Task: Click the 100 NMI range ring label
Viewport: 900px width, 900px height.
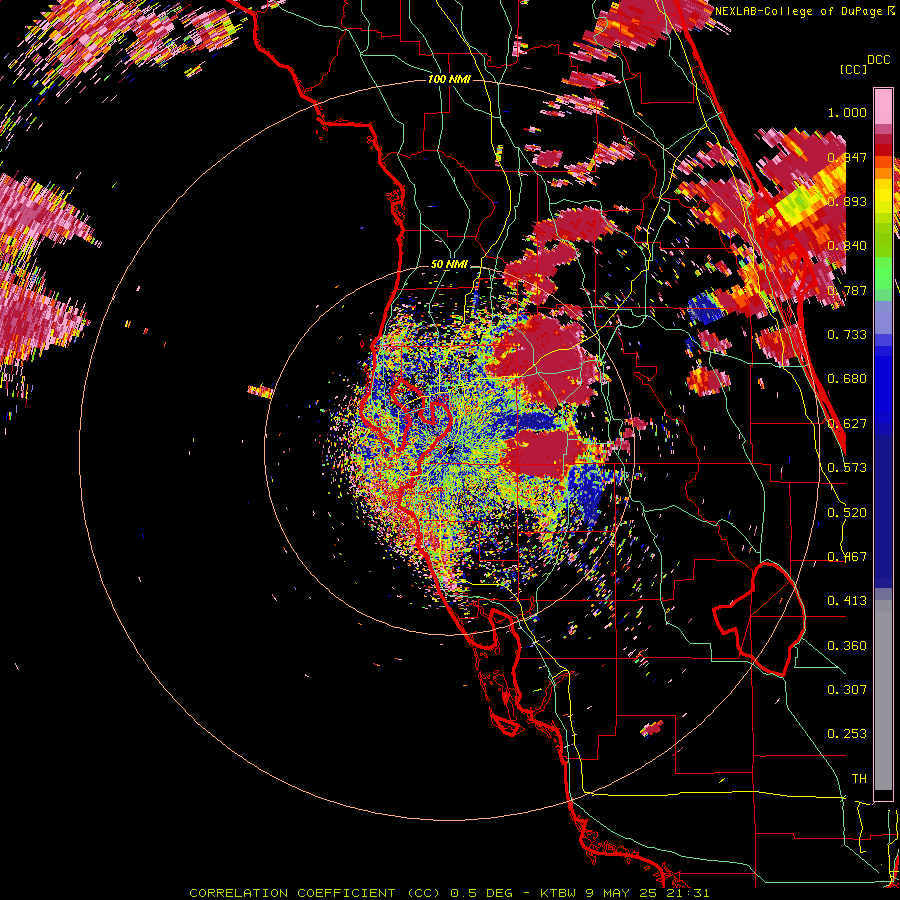Action: click(x=449, y=79)
